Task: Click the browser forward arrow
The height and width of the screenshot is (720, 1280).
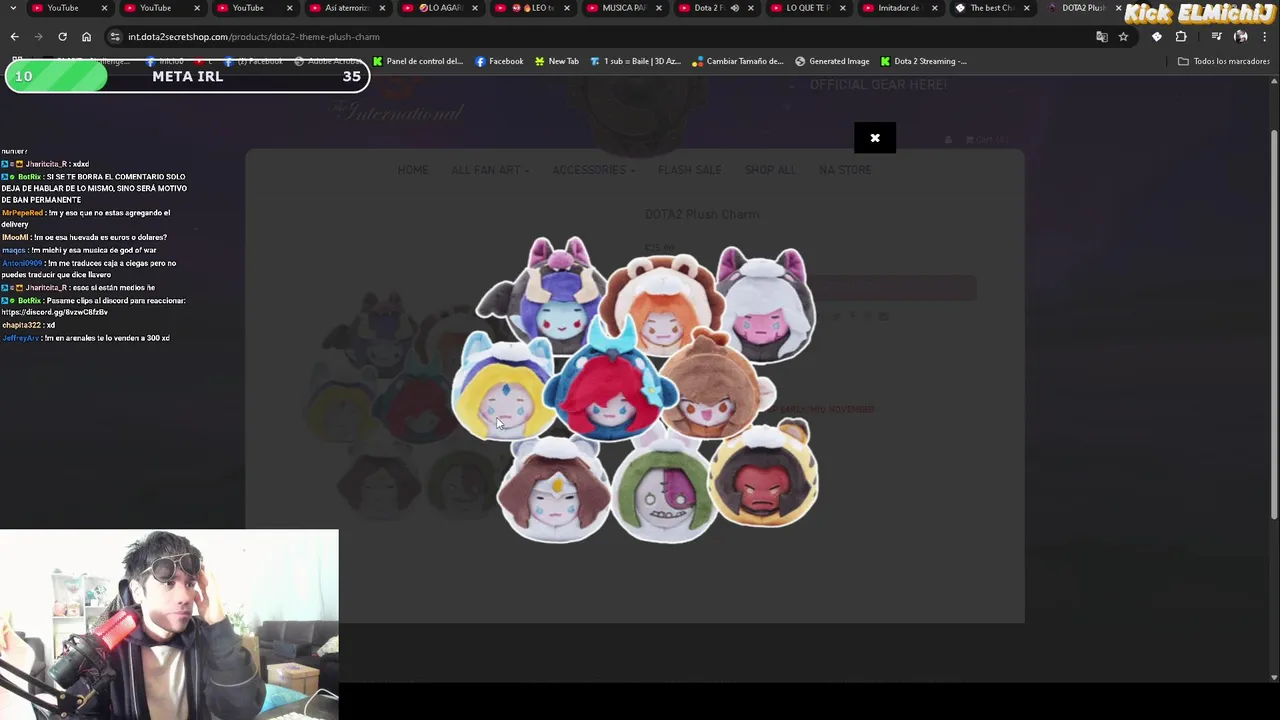Action: coord(38,37)
